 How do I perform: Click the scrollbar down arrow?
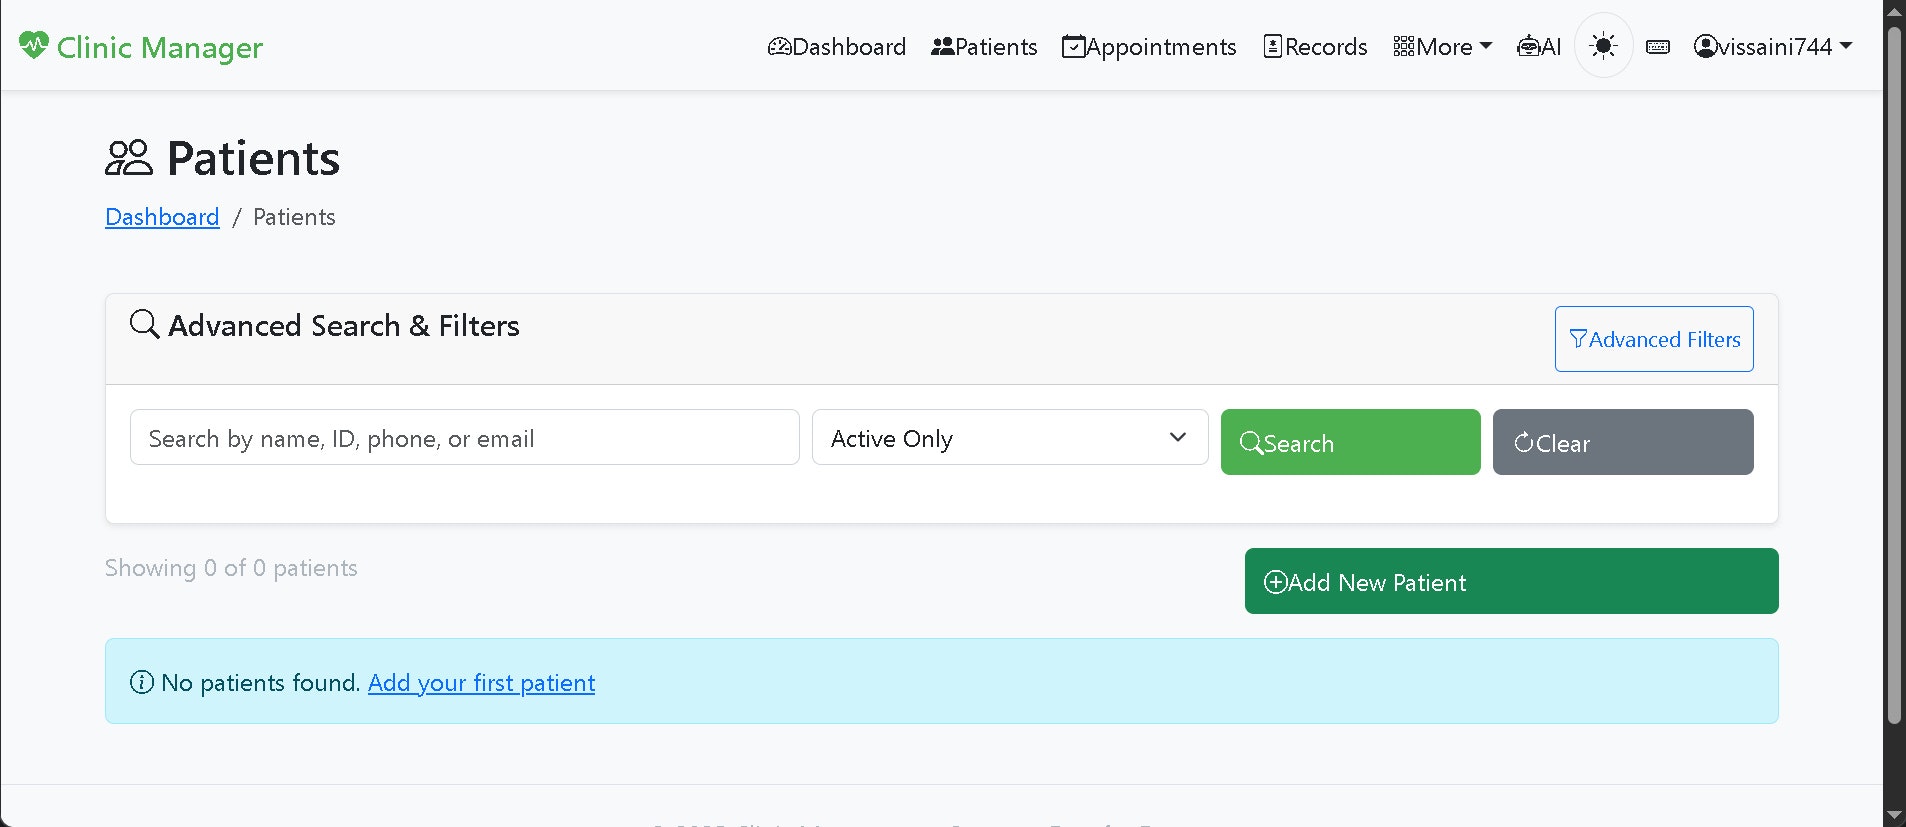(x=1894, y=816)
